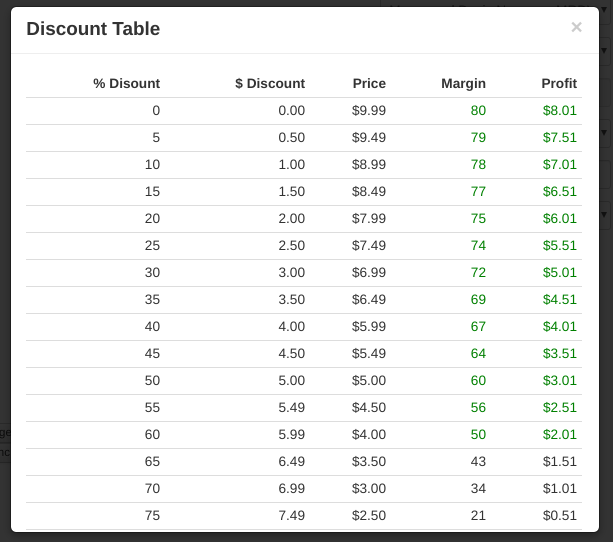Select the 50 percent discount cell
The height and width of the screenshot is (542, 613).
pyautogui.click(x=151, y=381)
